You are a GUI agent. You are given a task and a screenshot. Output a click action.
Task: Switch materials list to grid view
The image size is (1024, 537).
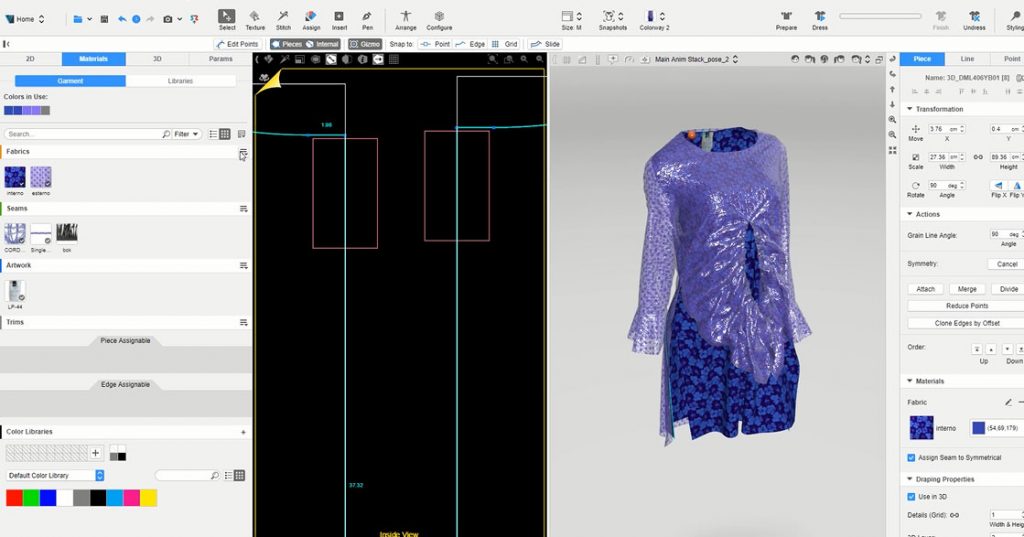225,134
